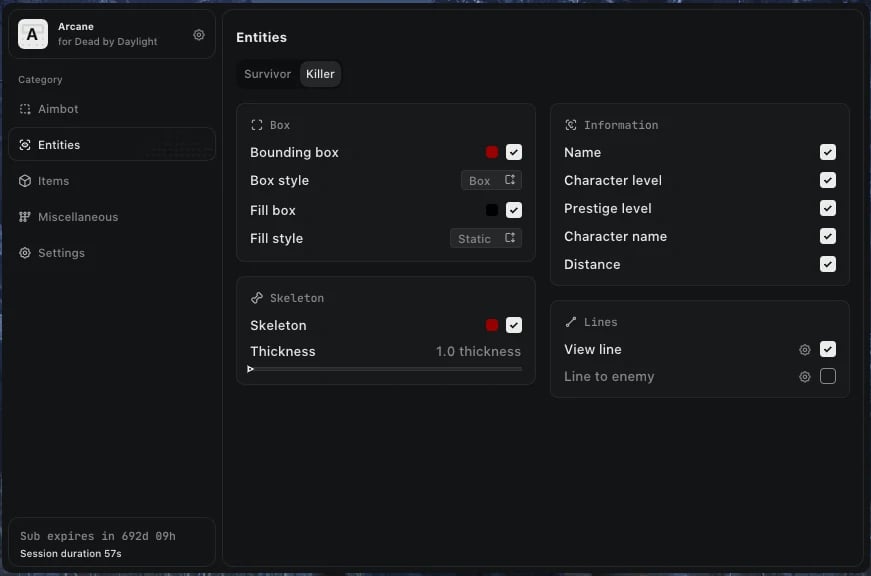
Task: Click the Items cube icon
Action: coord(25,181)
